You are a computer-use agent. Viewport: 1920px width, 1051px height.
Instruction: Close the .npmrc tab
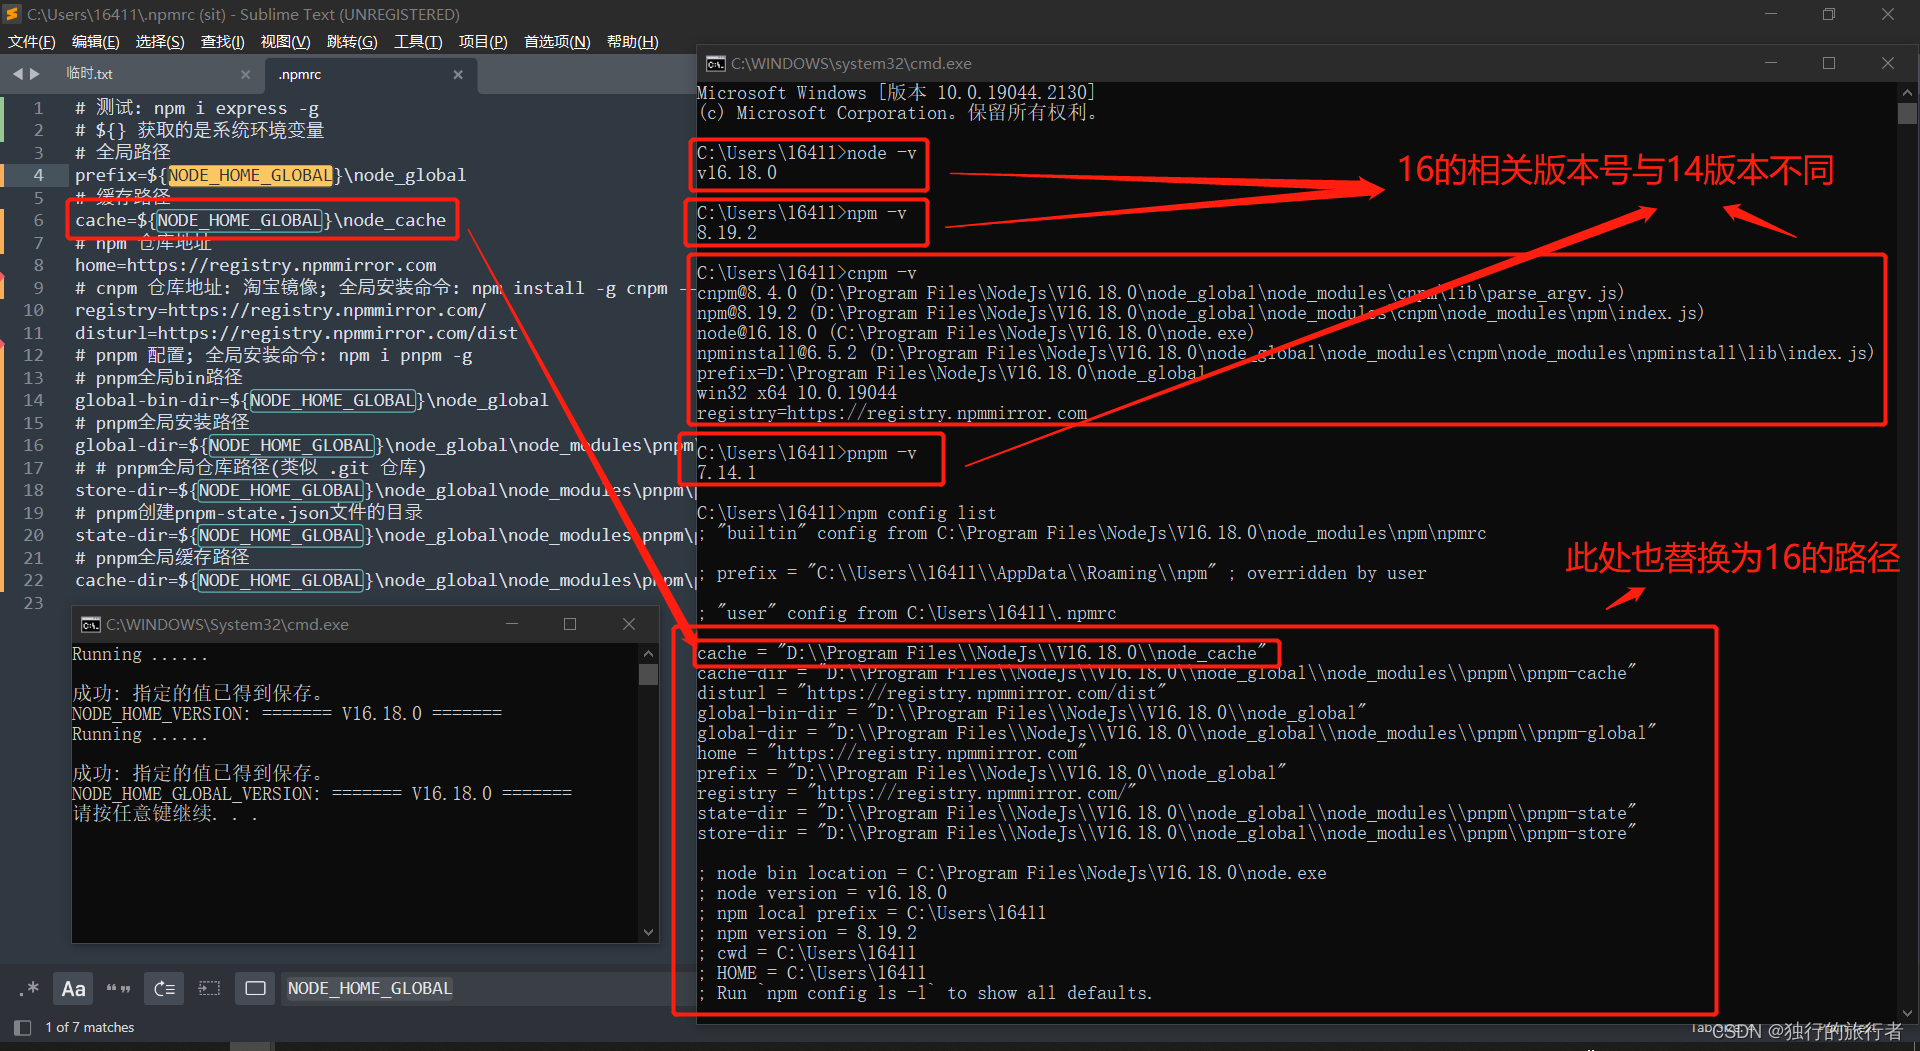458,74
